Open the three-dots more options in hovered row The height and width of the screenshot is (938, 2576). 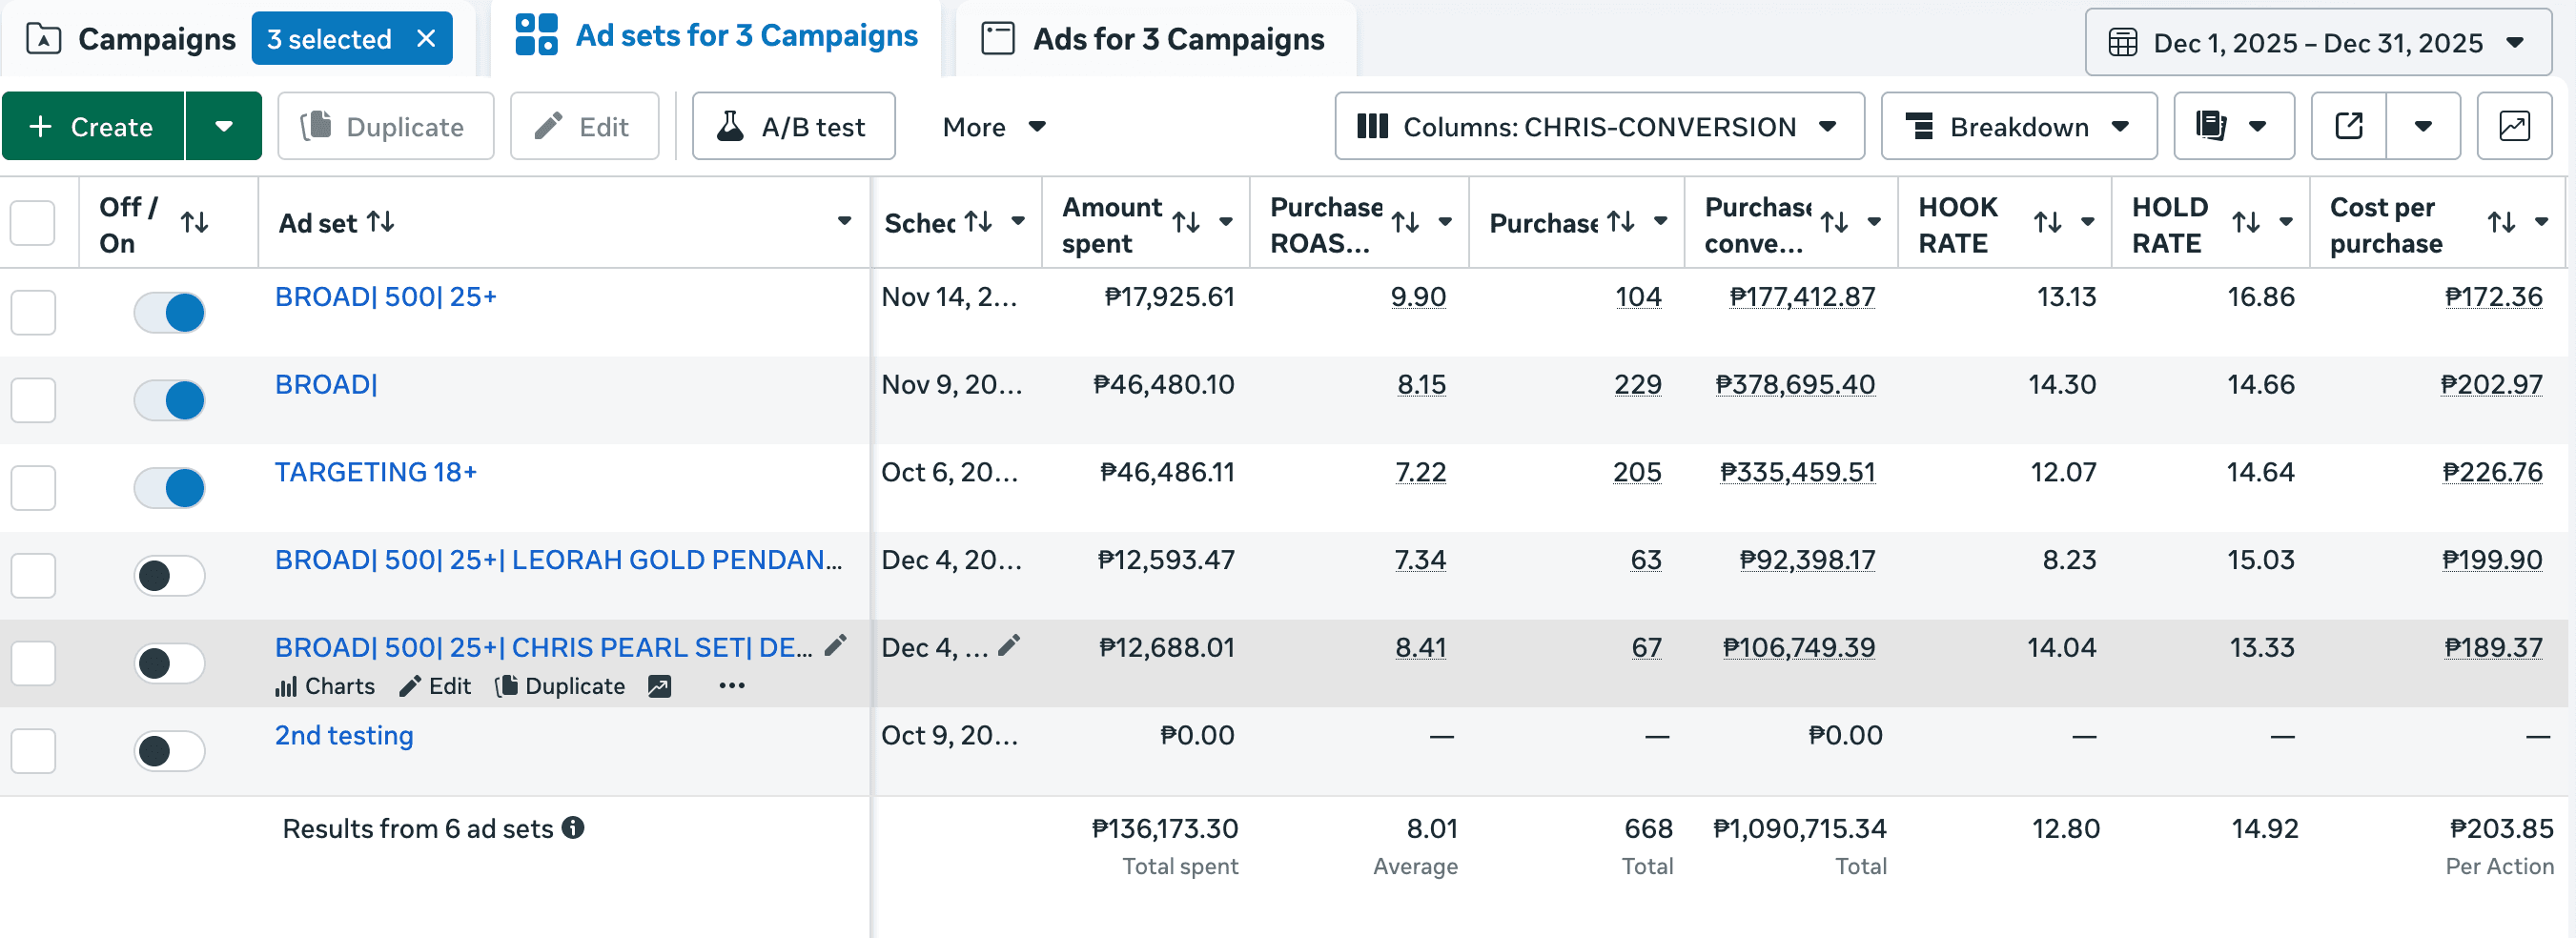pos(732,686)
